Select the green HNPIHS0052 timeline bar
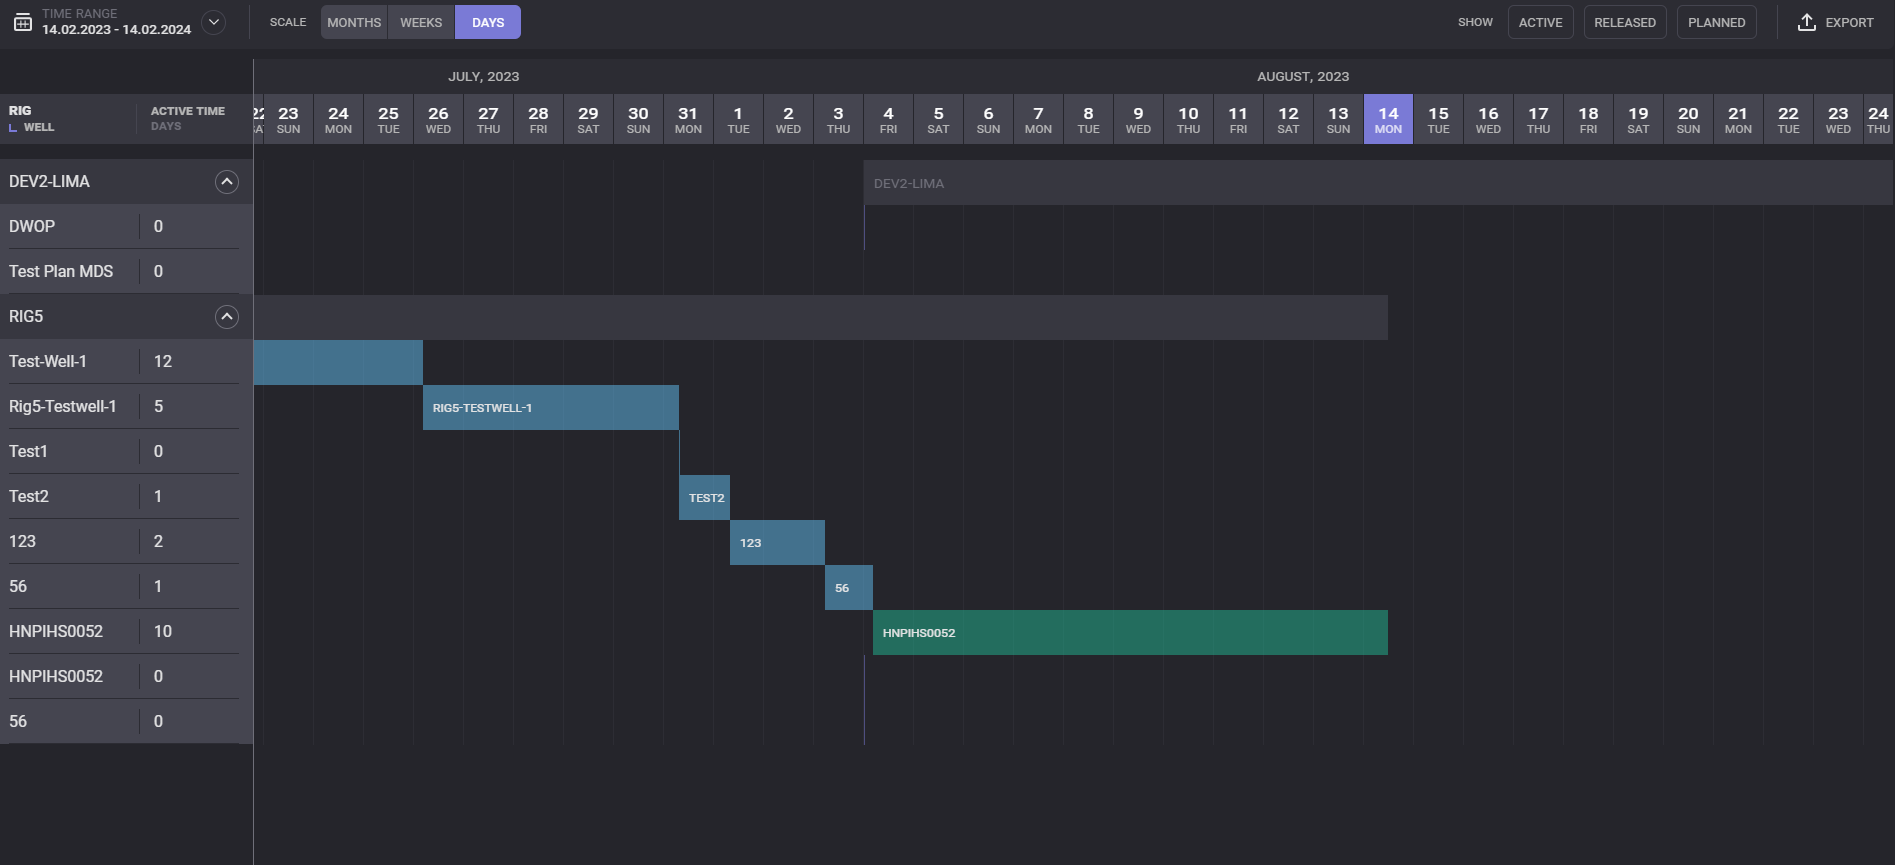1895x865 pixels. (x=1129, y=633)
